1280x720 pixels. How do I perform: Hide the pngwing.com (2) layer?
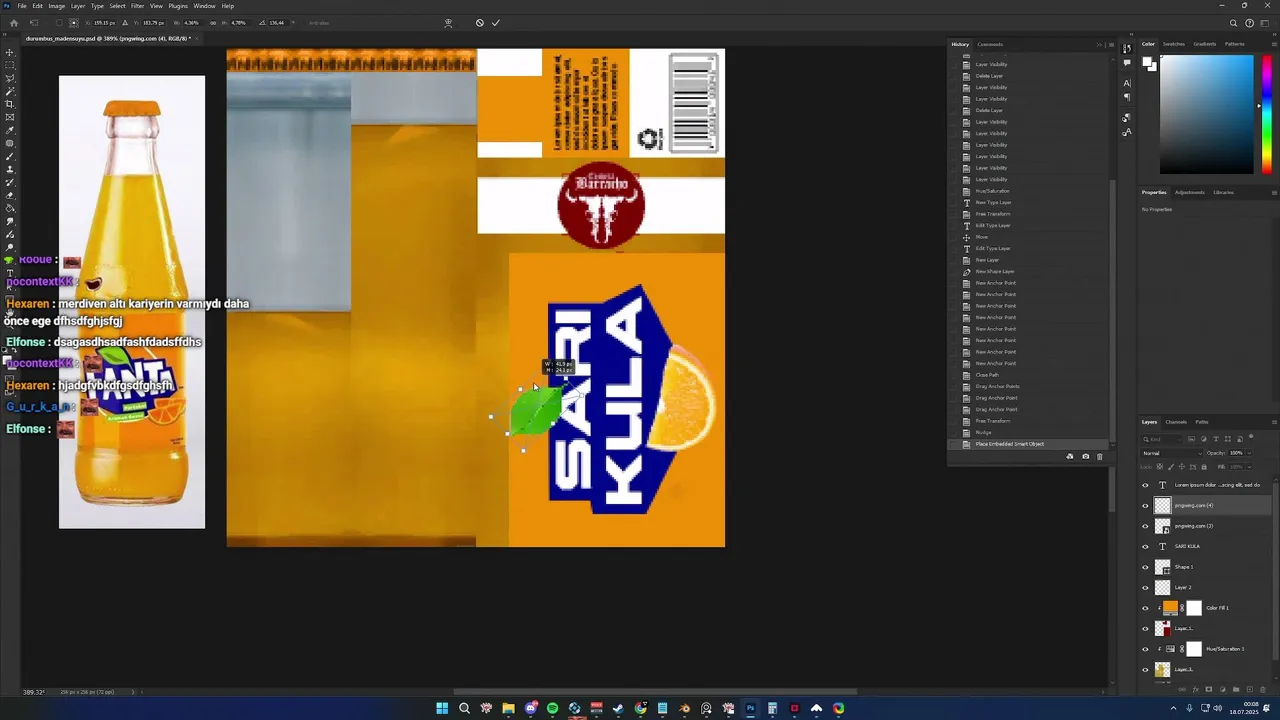(1146, 526)
